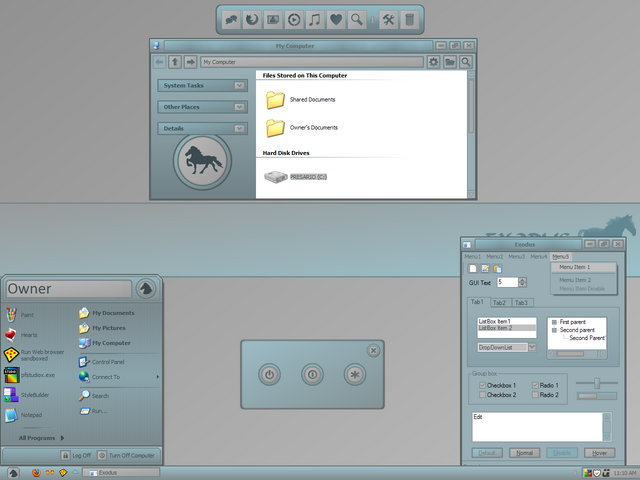Click the GUI Text spinner arrows
640x480 pixels.
522,282
